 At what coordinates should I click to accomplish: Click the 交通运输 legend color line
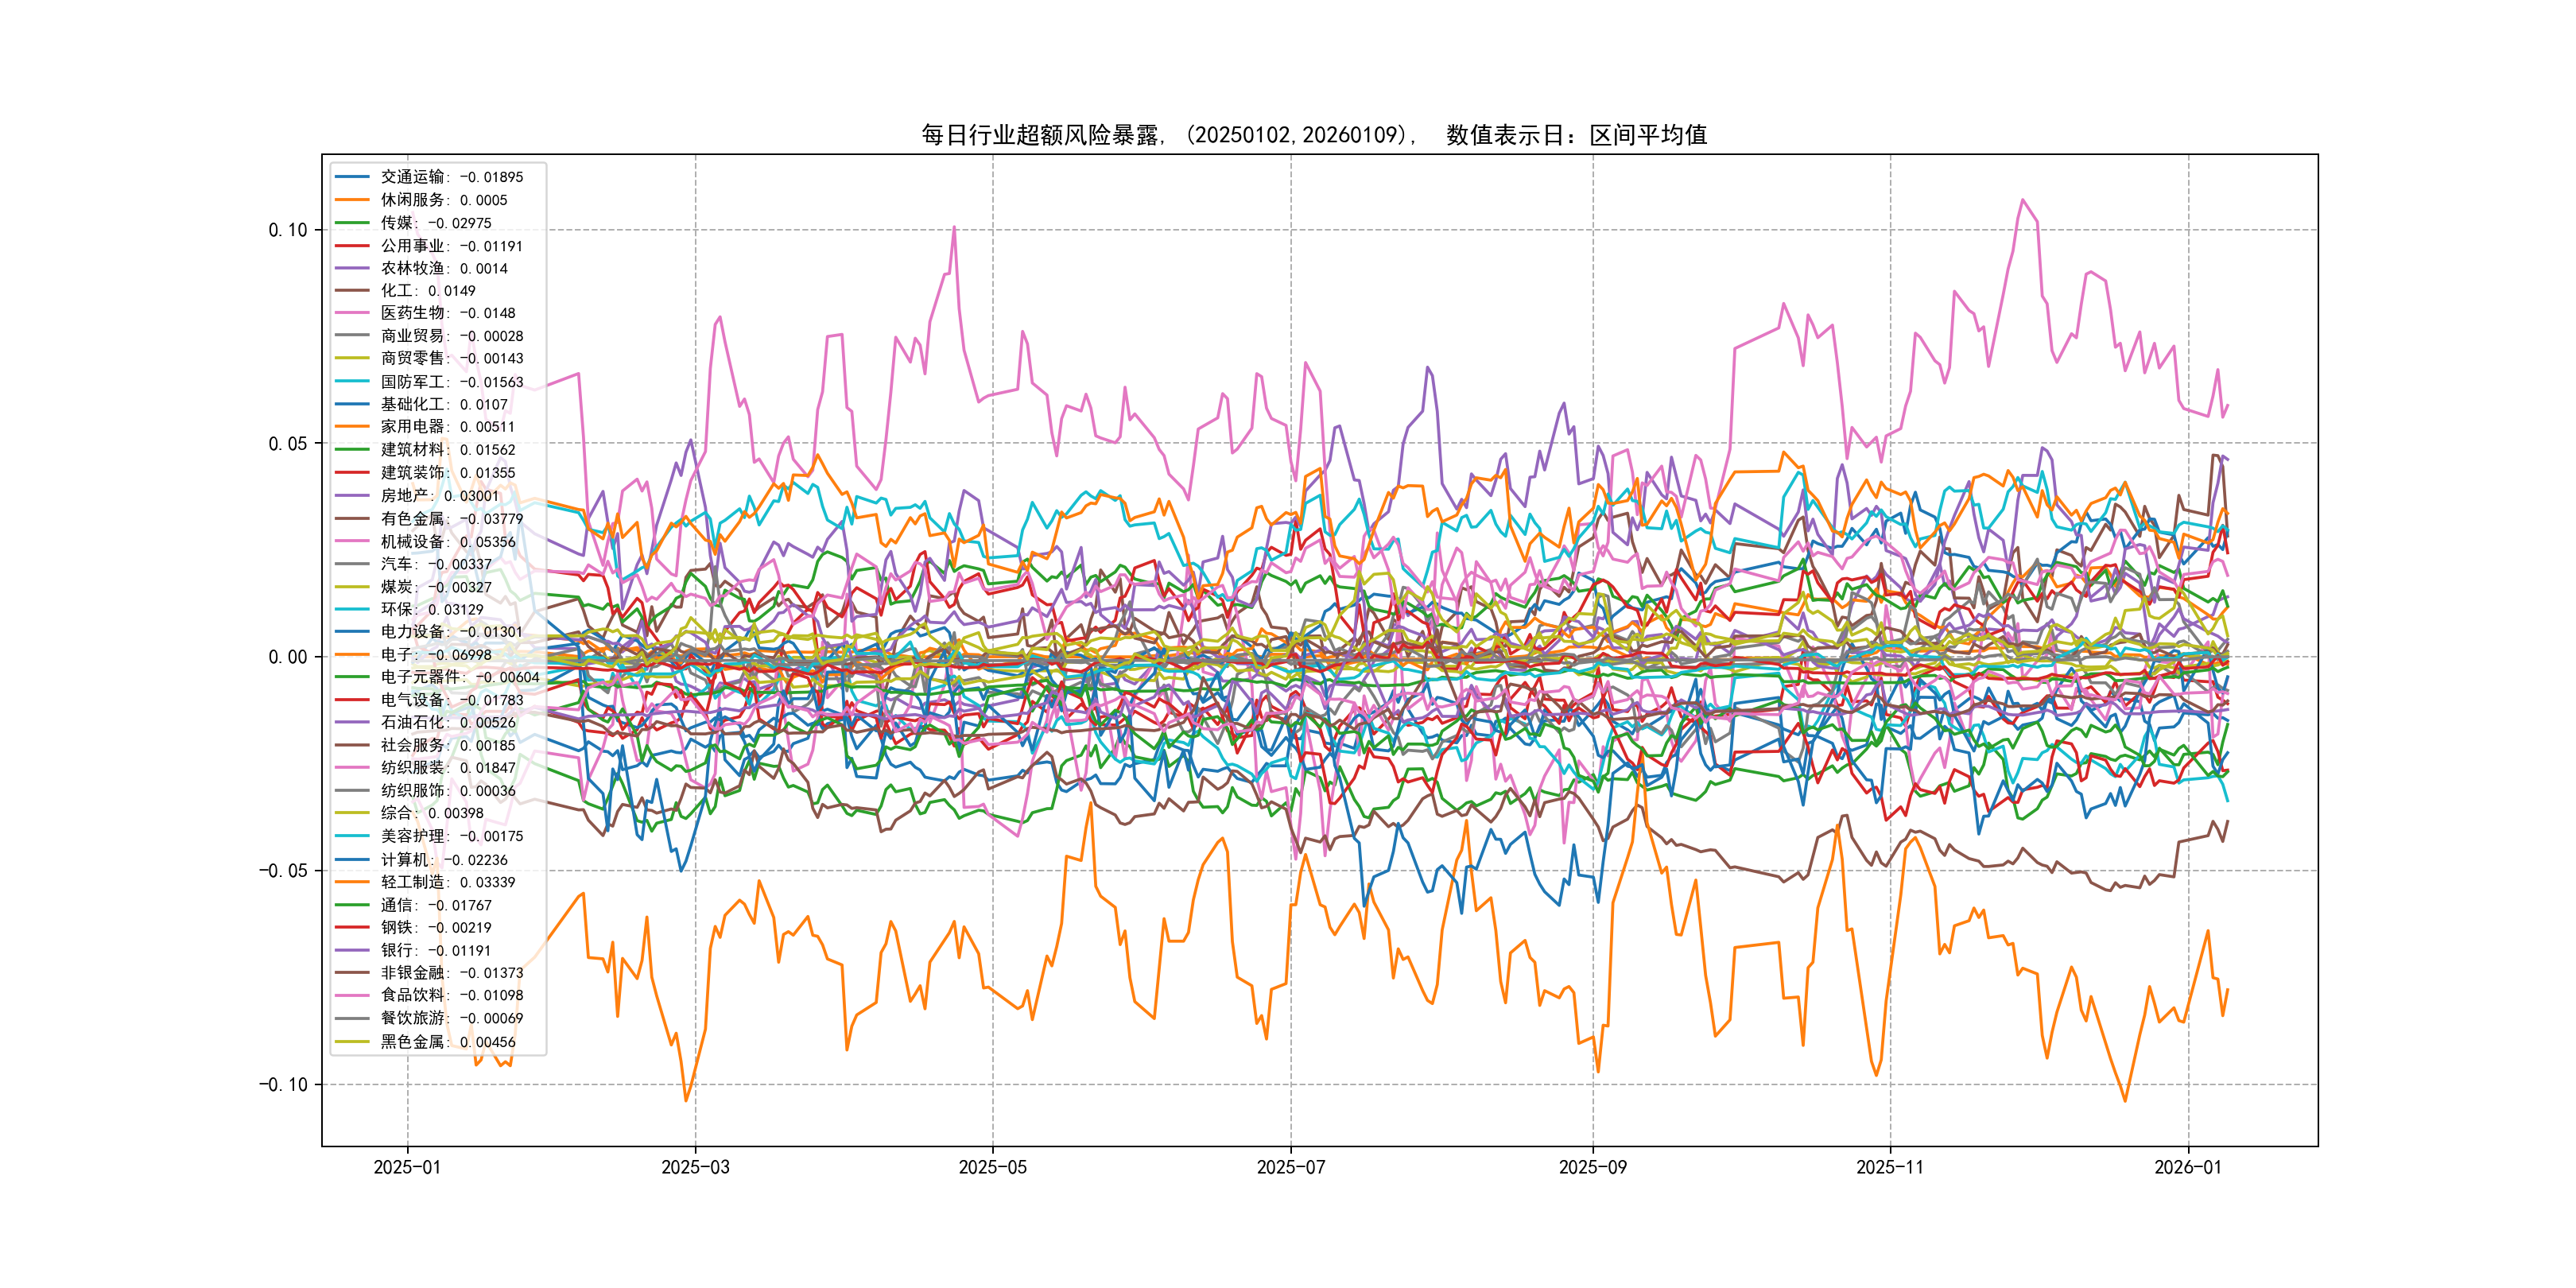(x=352, y=177)
